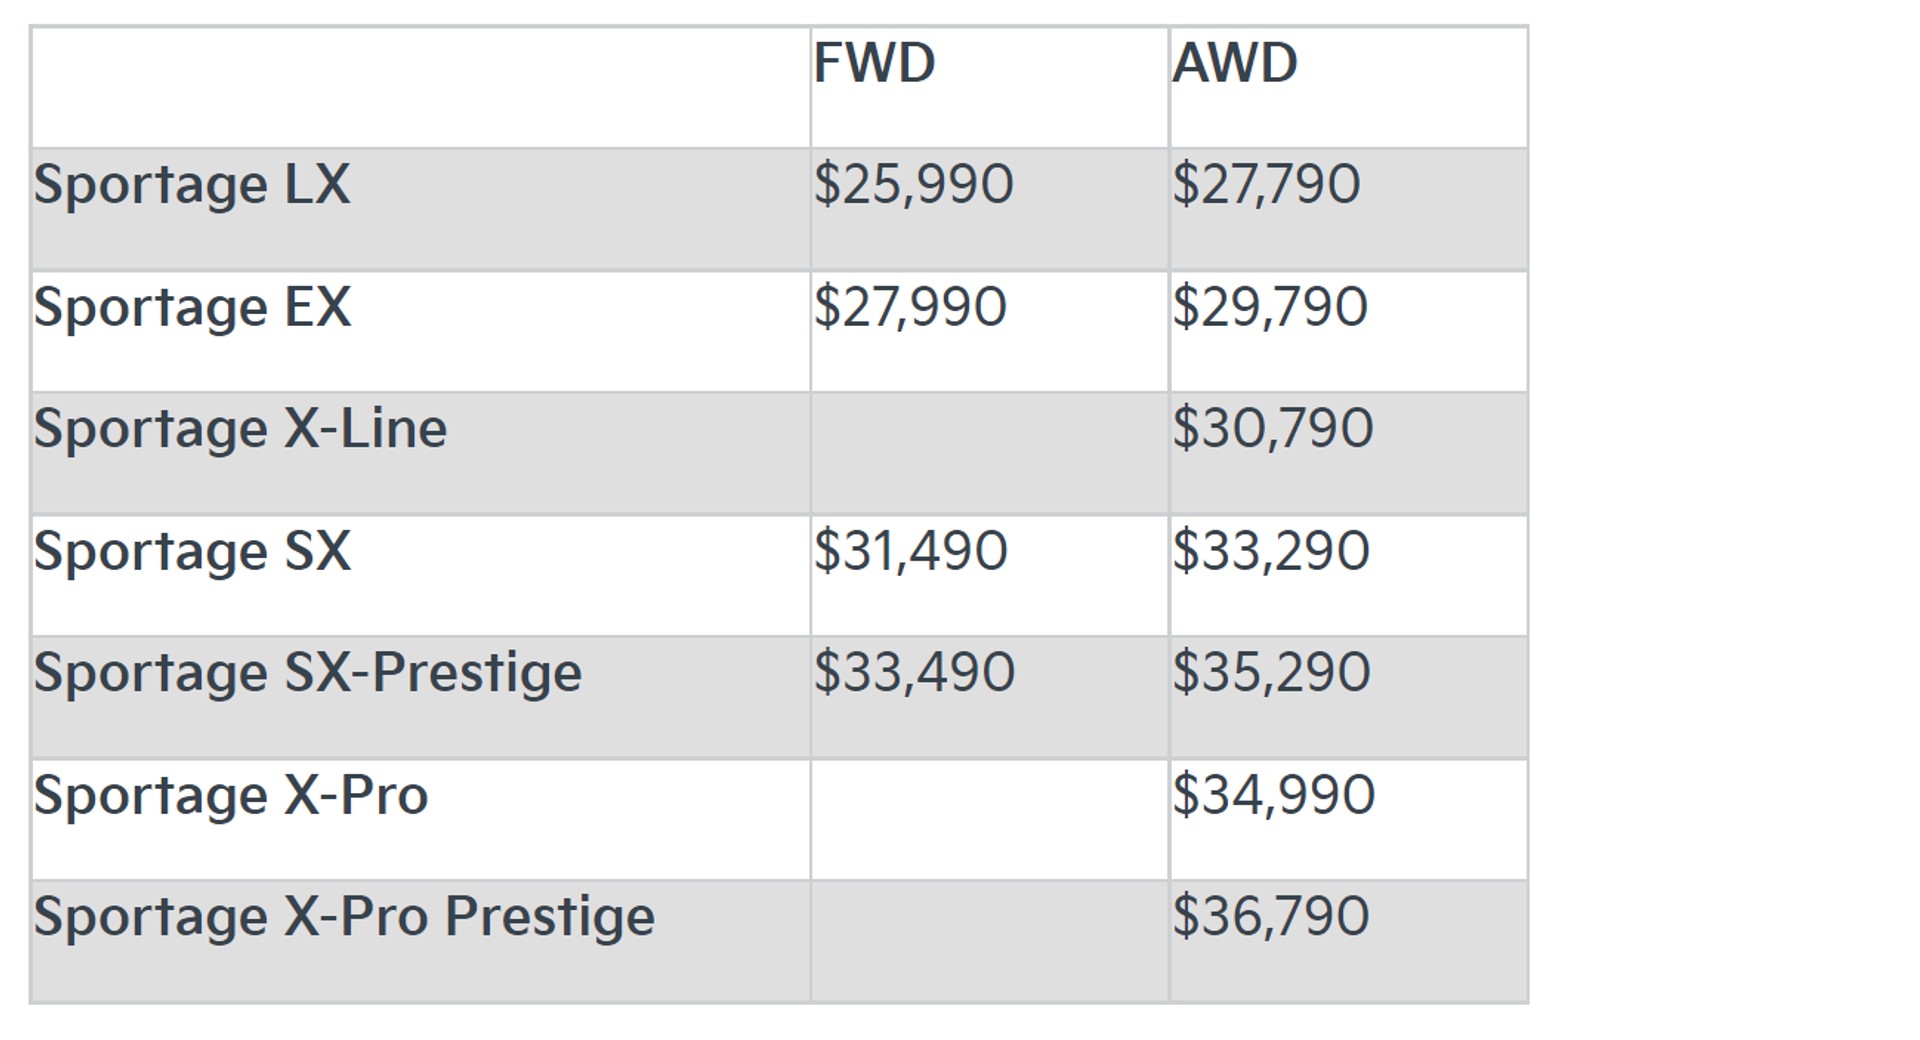The image size is (1920, 1040).
Task: Click the $27,990 Sportage EX FWD price
Action: [910, 307]
